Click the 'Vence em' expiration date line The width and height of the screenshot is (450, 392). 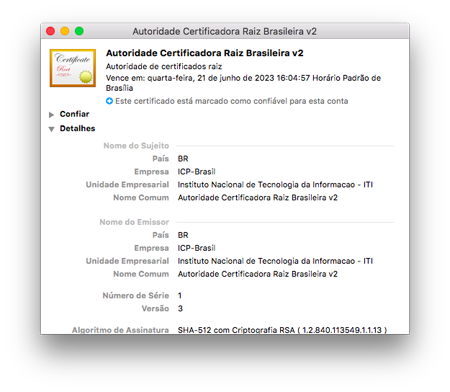[243, 83]
